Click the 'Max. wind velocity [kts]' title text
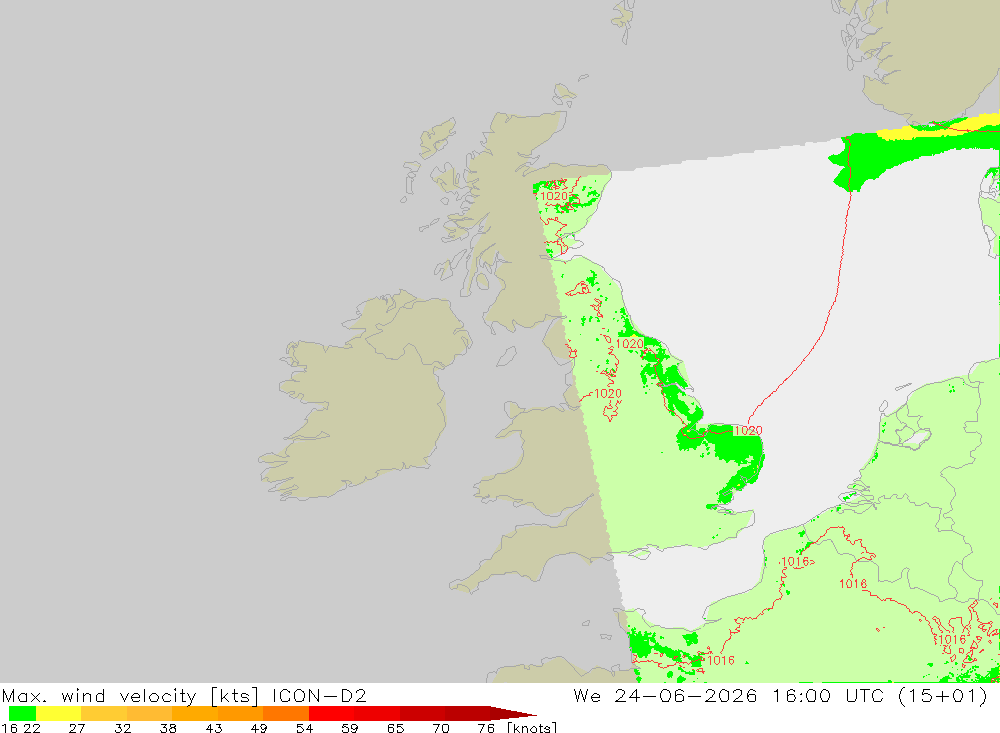 pos(131,695)
